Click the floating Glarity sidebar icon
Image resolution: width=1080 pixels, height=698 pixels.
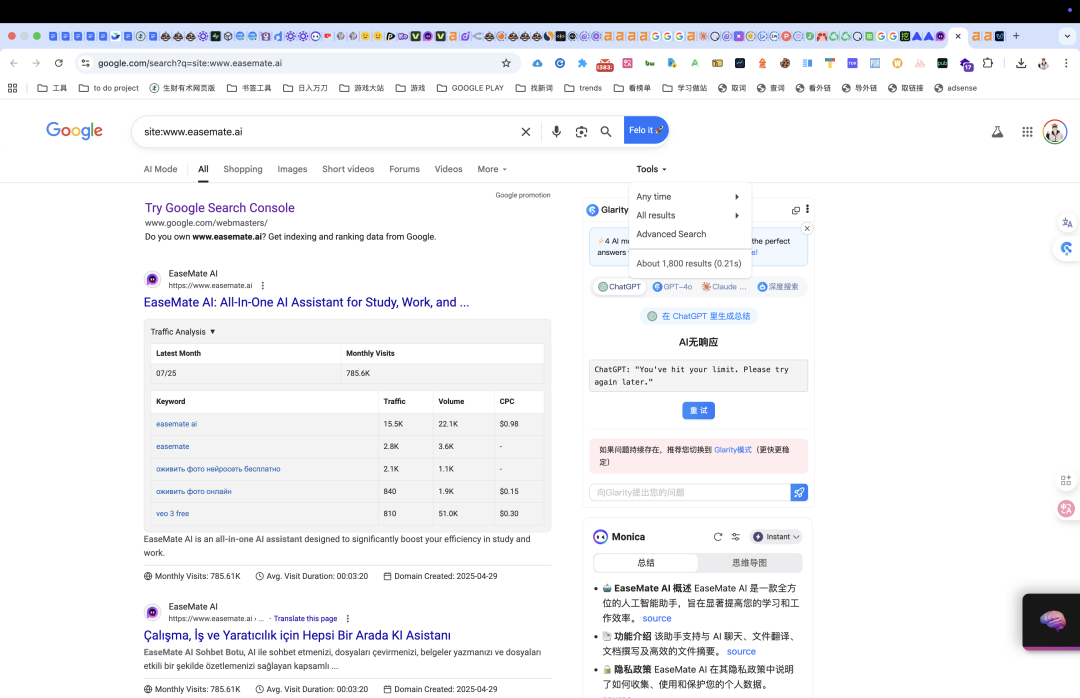(1067, 249)
